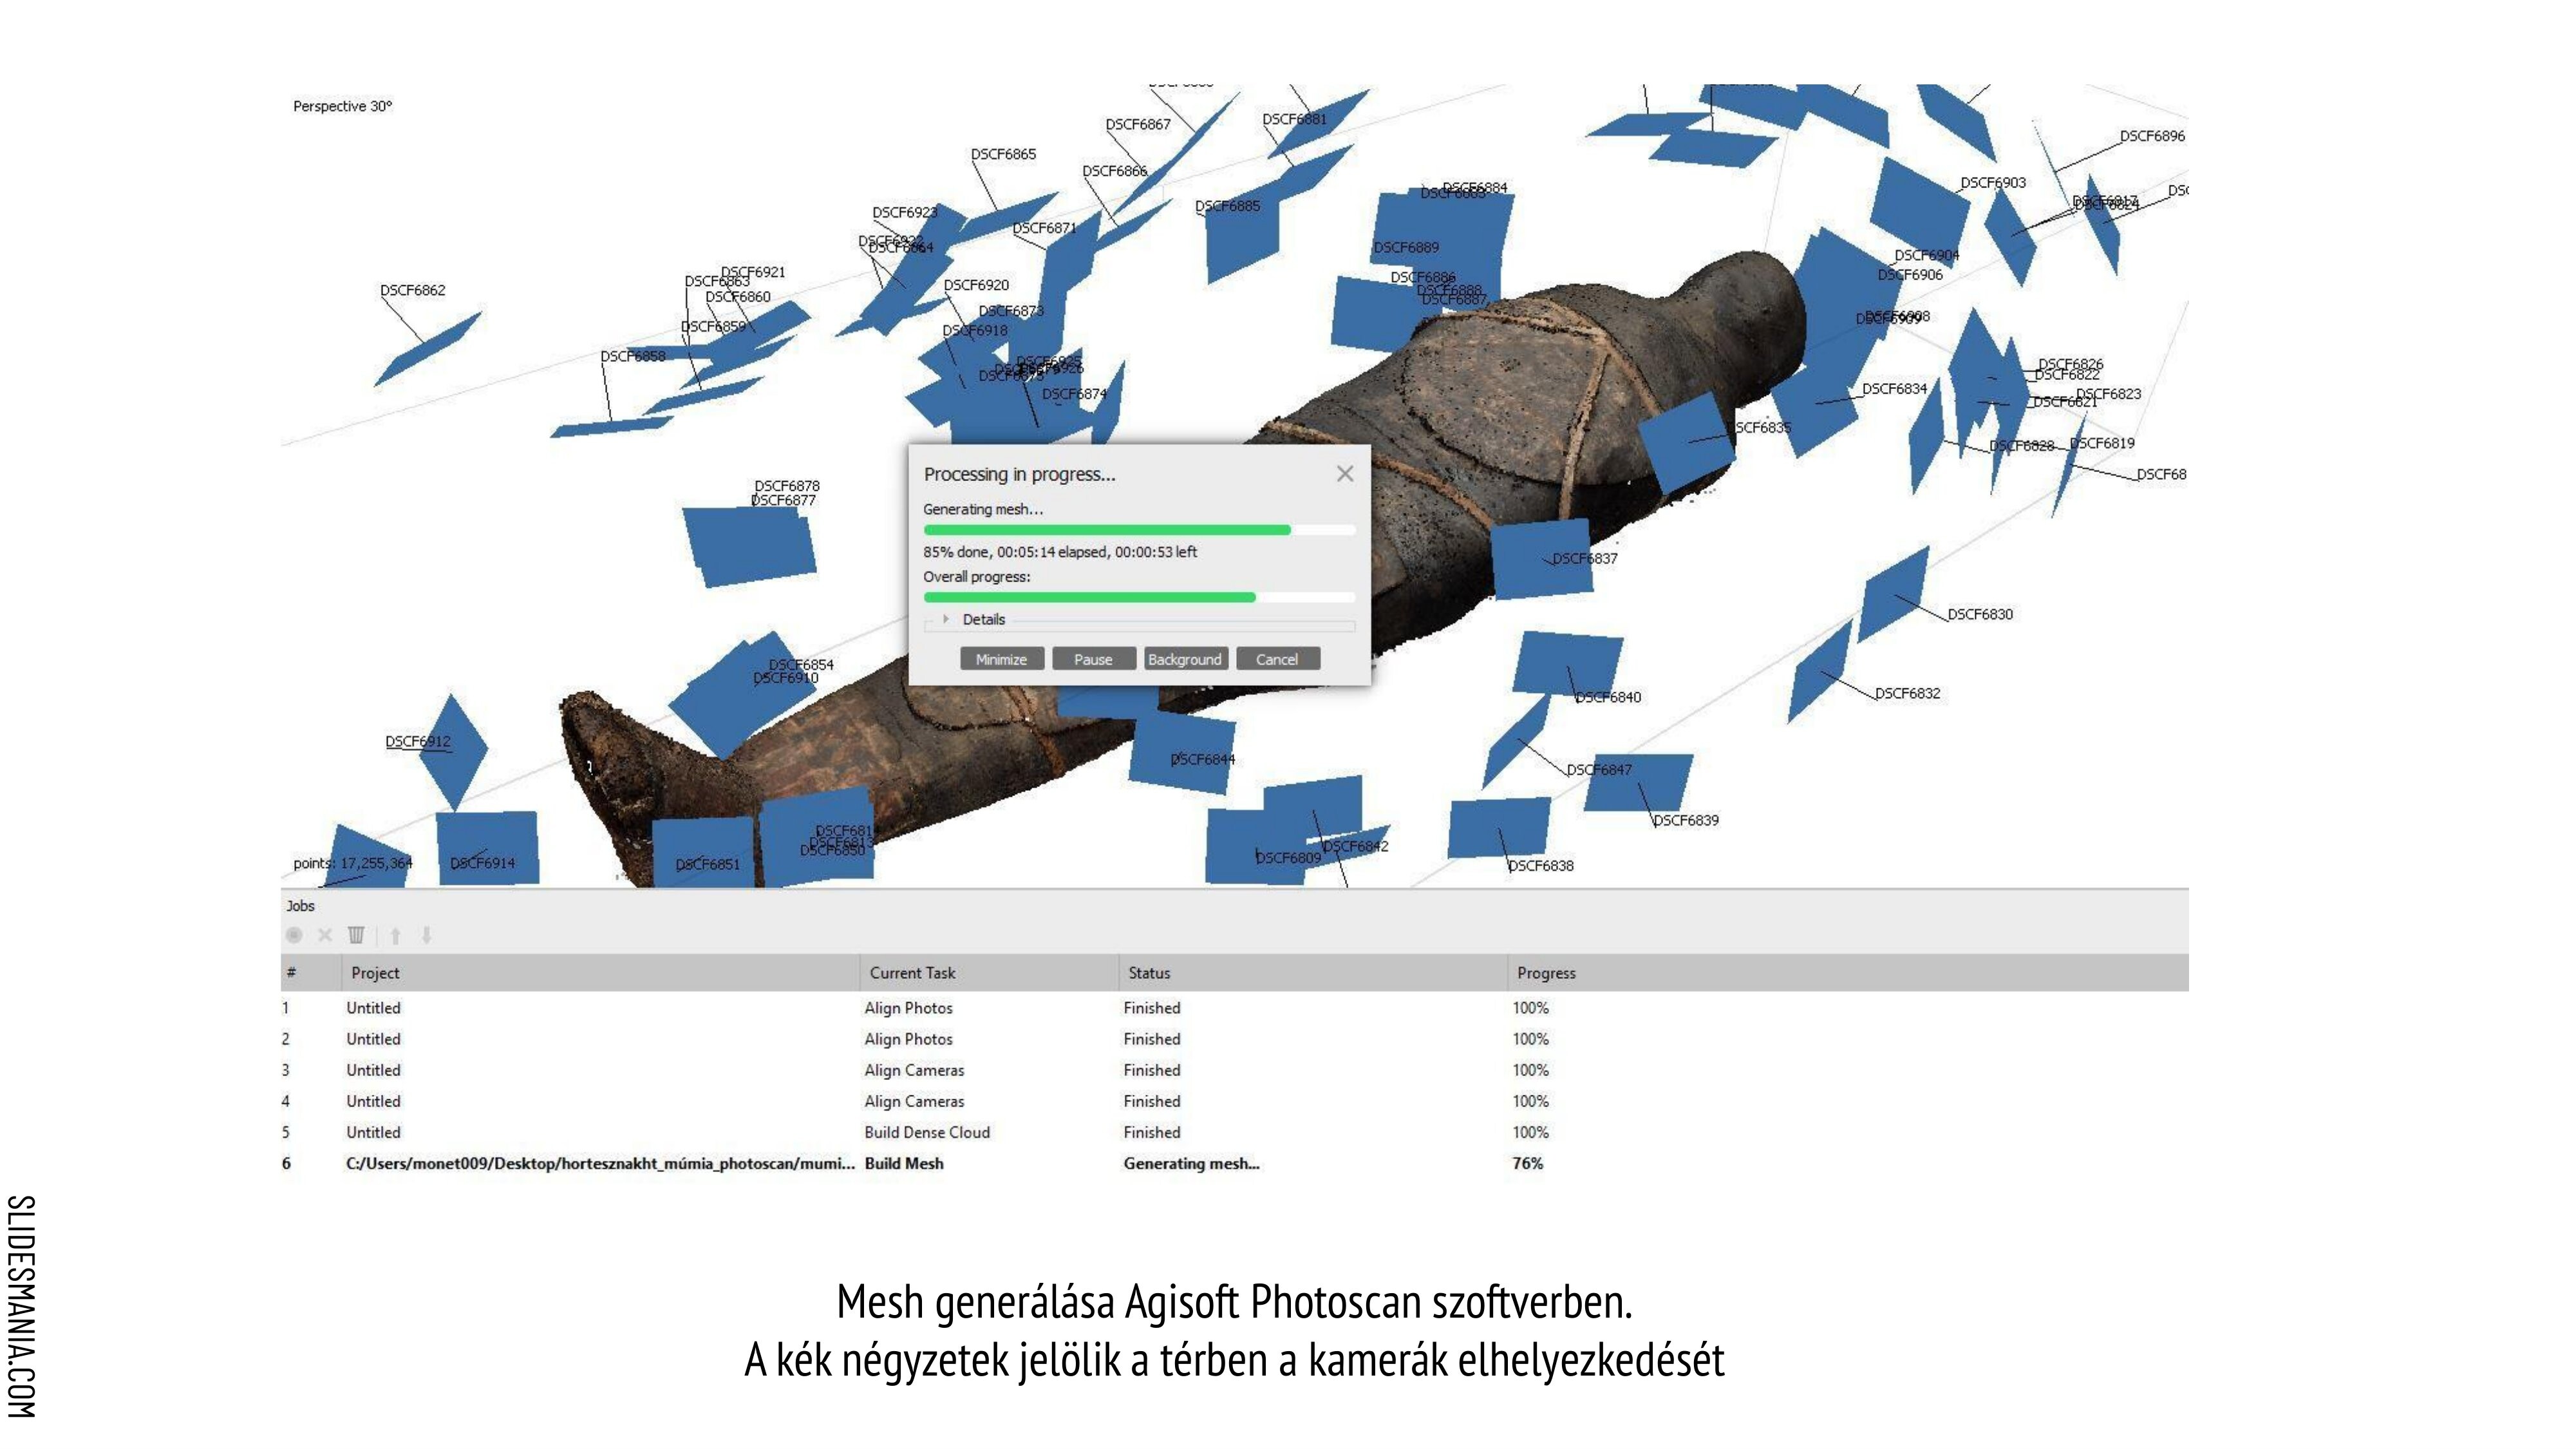Sort jobs by the Project column header
Image resolution: width=2576 pixels, height=1449 pixels.
[x=375, y=973]
